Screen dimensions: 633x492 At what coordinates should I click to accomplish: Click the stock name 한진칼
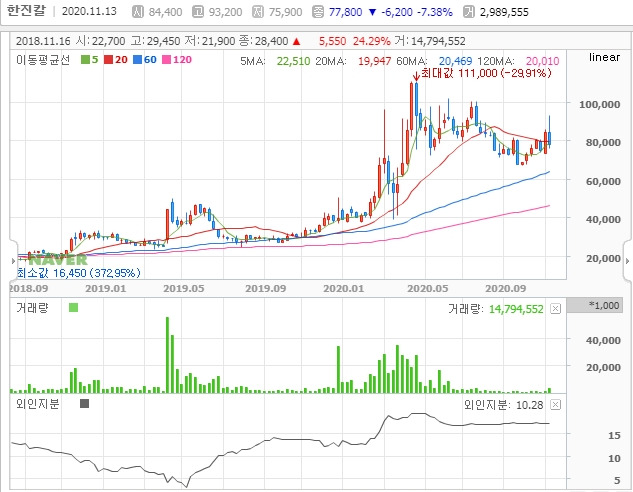(x=26, y=10)
